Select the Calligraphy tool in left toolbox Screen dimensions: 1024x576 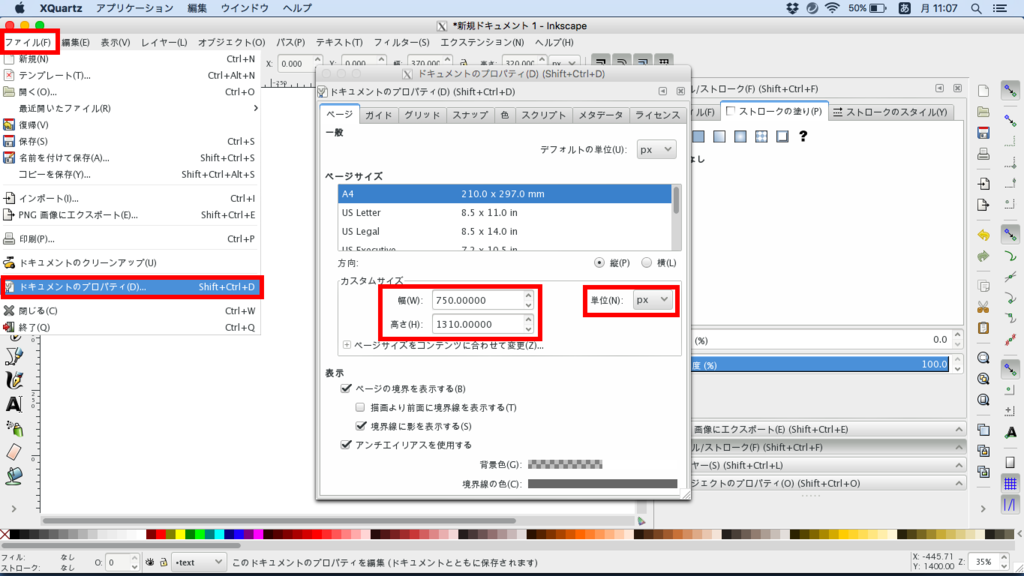(x=14, y=379)
